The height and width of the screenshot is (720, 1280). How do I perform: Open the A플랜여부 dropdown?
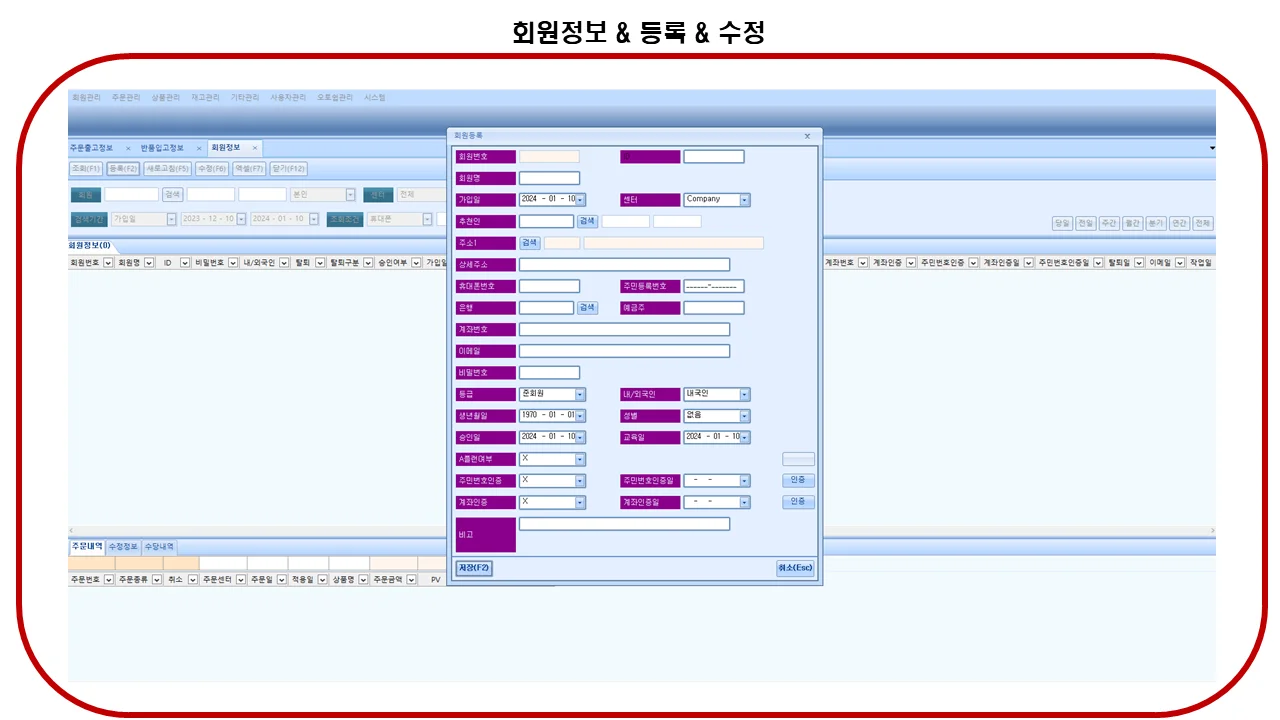581,460
